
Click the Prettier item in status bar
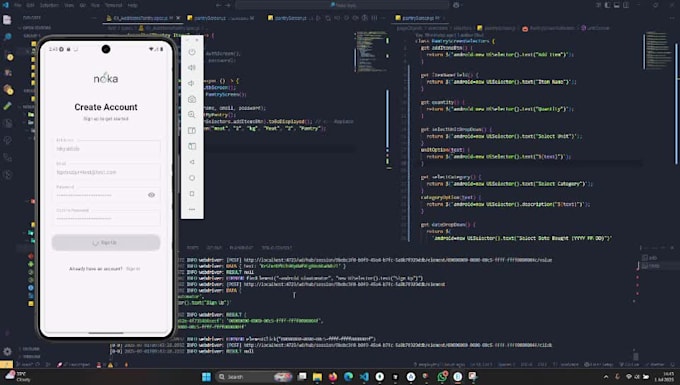click(655, 365)
